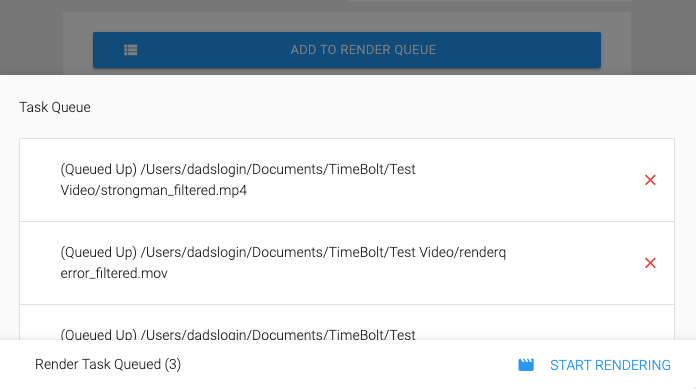This screenshot has height=389, width=696.
Task: Click the Add To Render Queue label
Action: pyautogui.click(x=363, y=50)
